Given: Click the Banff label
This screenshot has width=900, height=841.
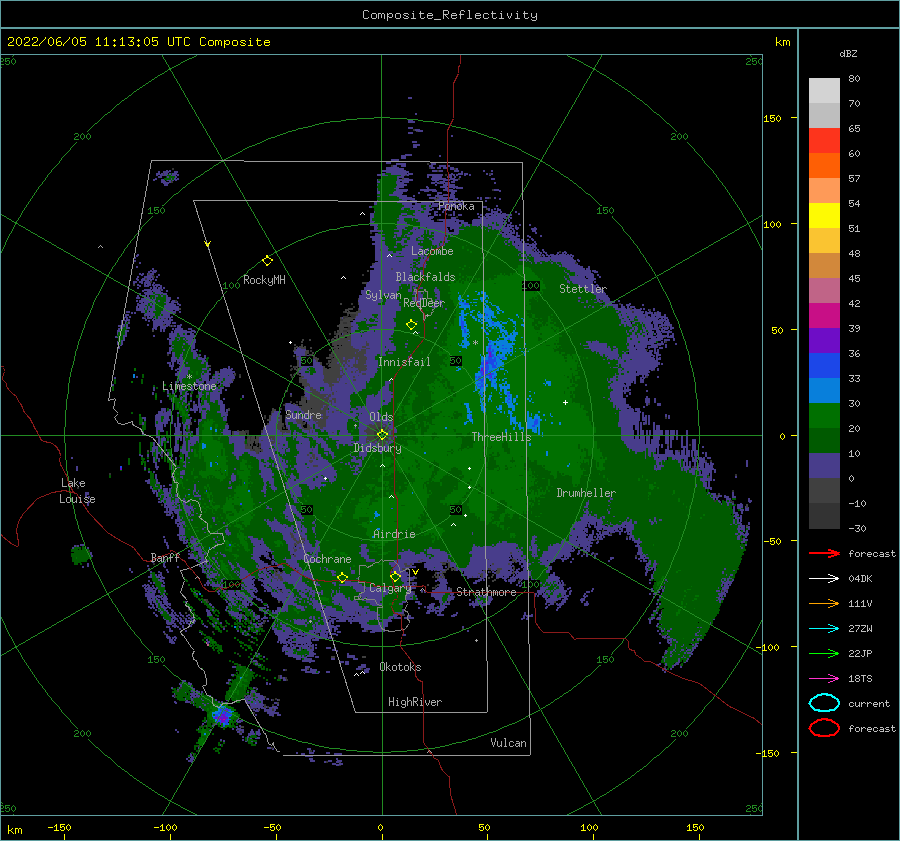Looking at the screenshot, I should tap(165, 557).
